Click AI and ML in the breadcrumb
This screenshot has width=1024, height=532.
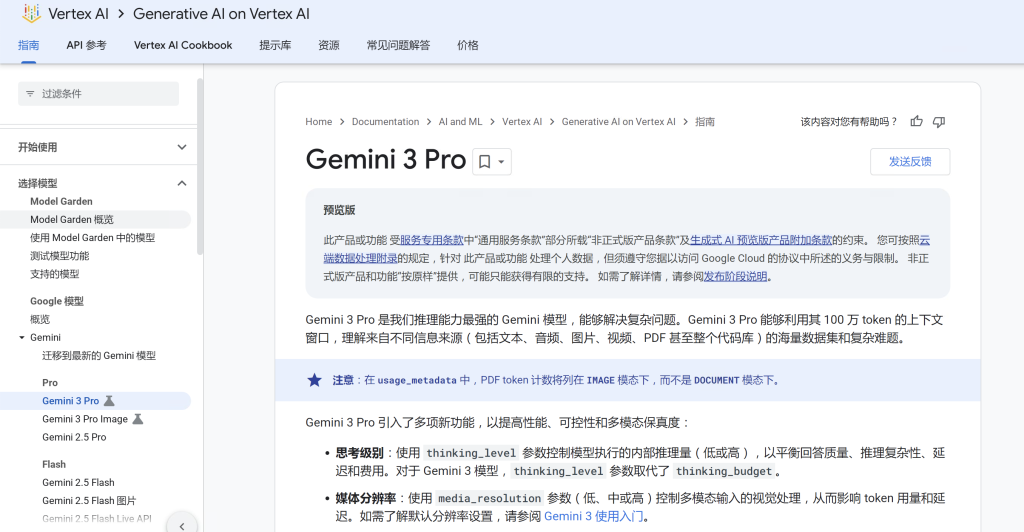coord(460,121)
